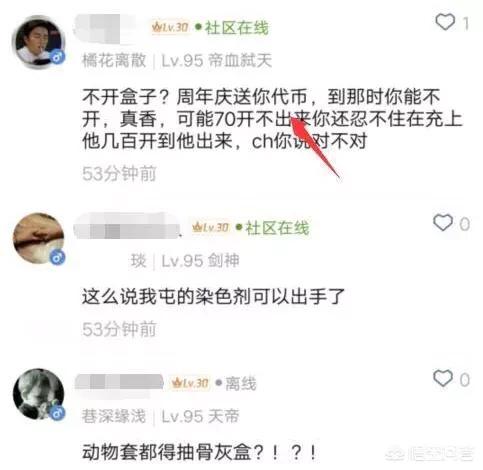
Task: Tap third commenter's 离线 status
Action: click(236, 383)
